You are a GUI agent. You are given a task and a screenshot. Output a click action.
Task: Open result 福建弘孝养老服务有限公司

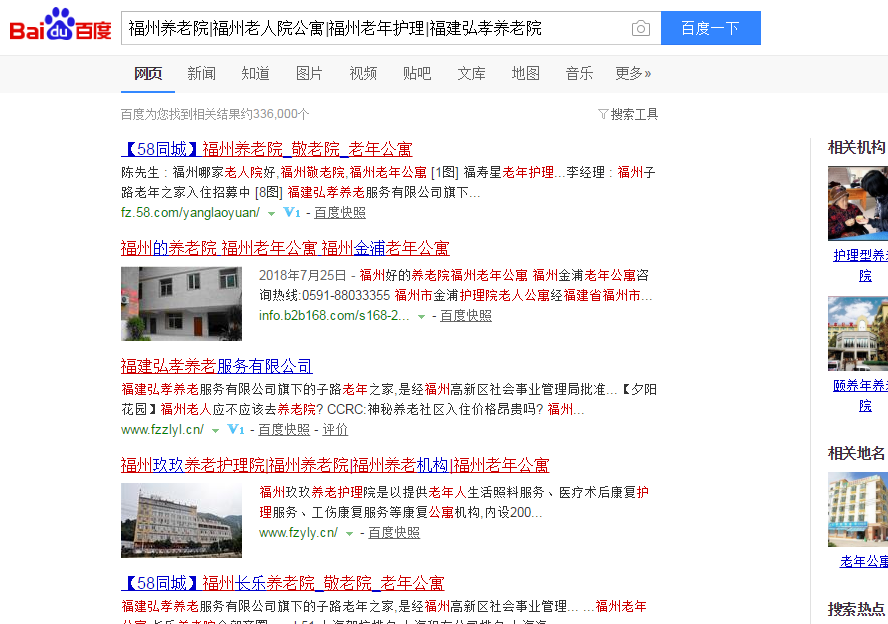tap(217, 366)
